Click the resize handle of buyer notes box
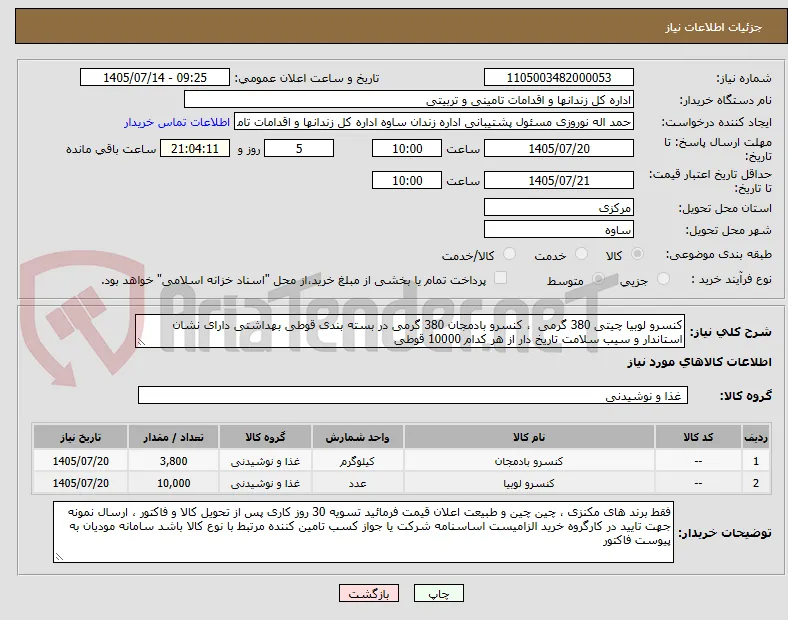This screenshot has height=620, width=788. pyautogui.click(x=59, y=556)
